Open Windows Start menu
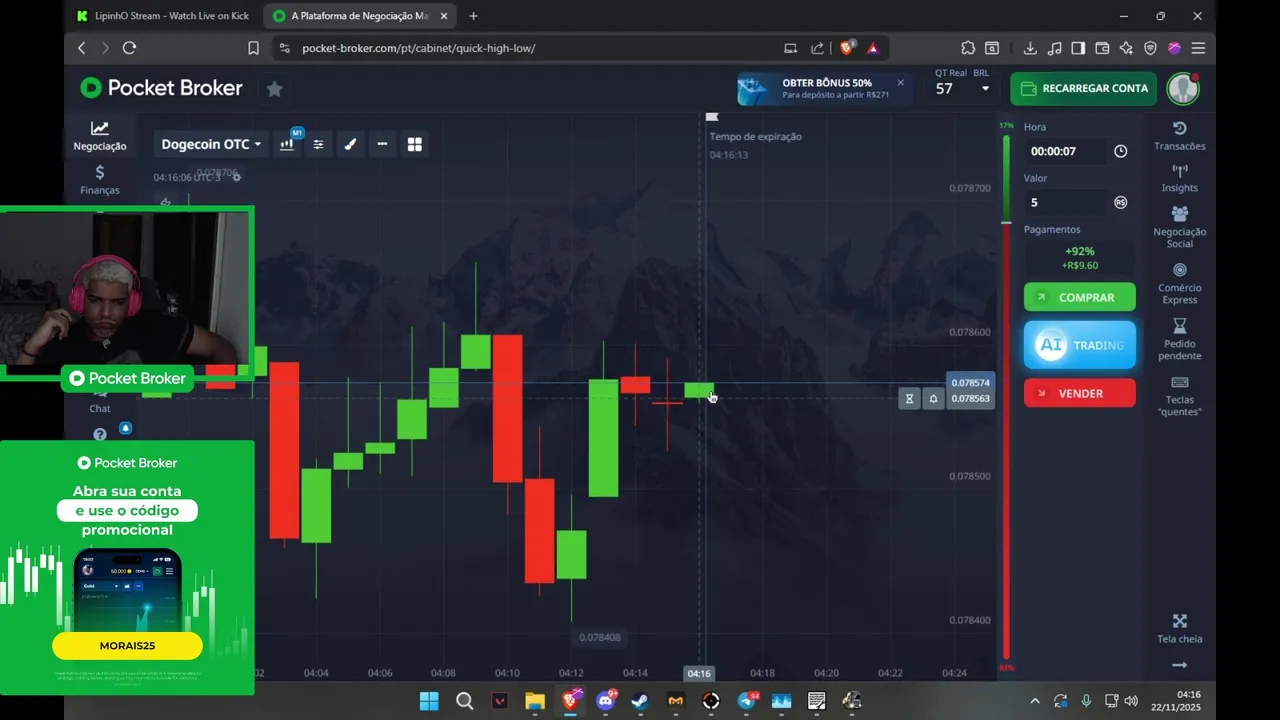The height and width of the screenshot is (720, 1280). 429,701
